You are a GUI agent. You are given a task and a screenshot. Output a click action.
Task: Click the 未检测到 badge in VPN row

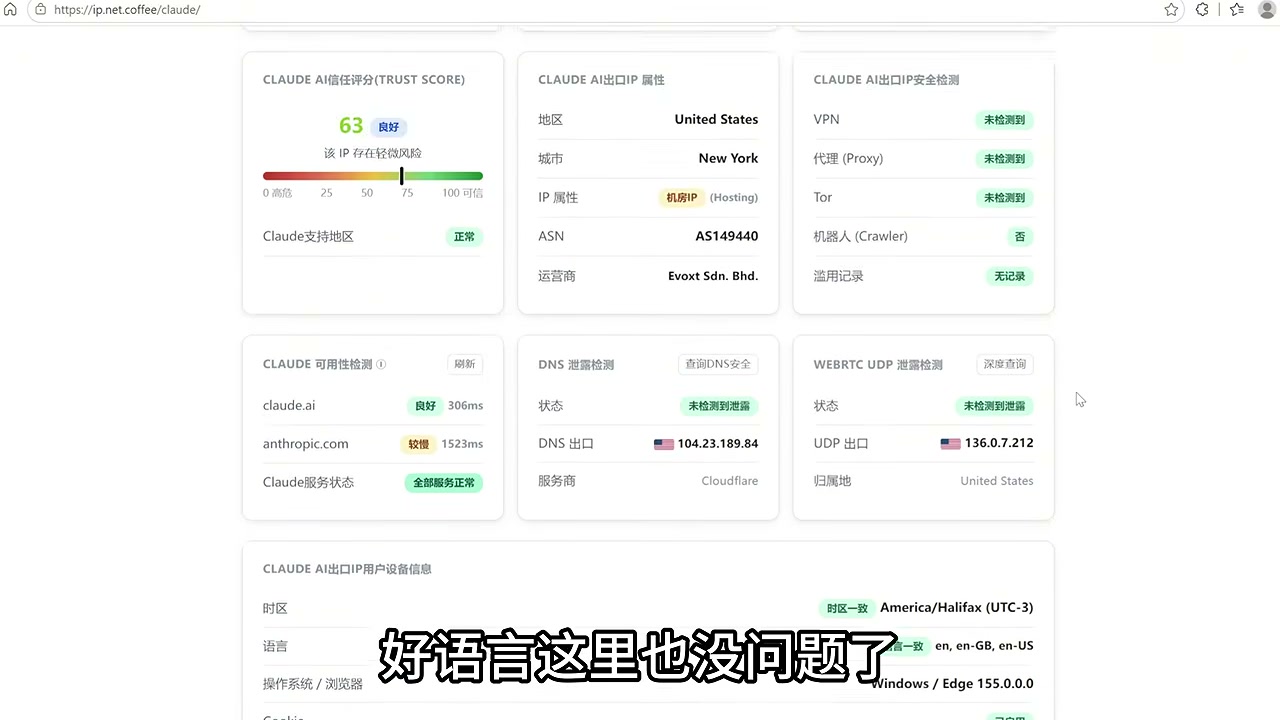(1005, 120)
